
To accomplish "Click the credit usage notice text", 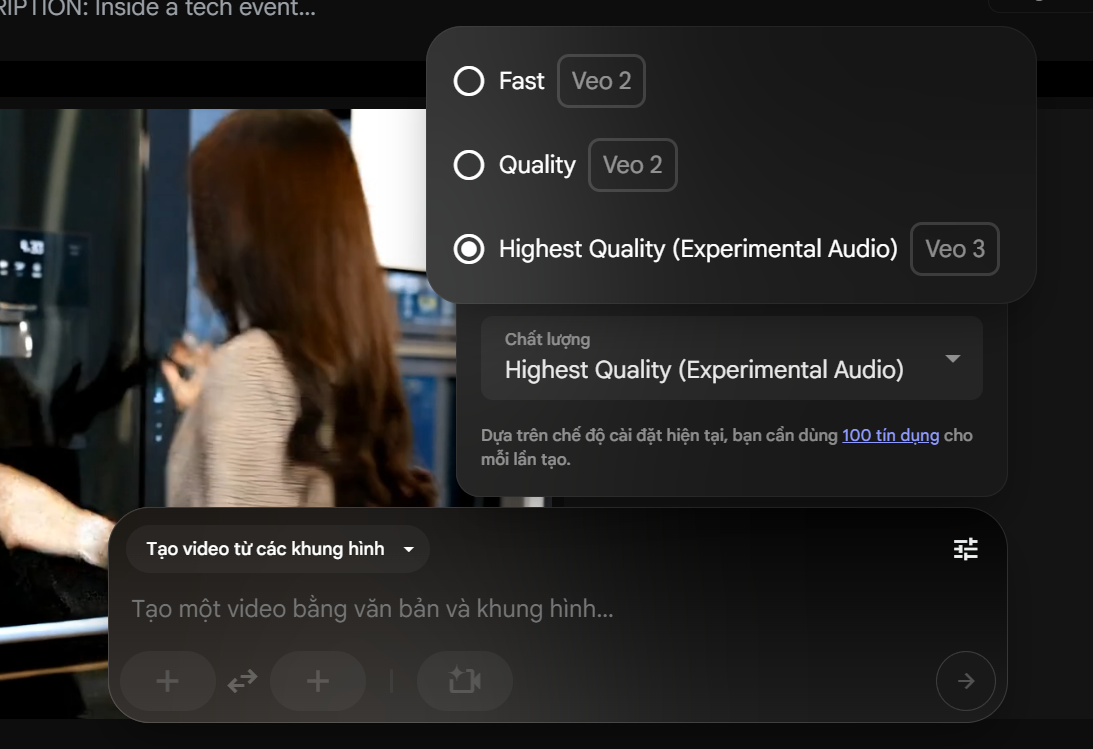I will click(x=726, y=447).
